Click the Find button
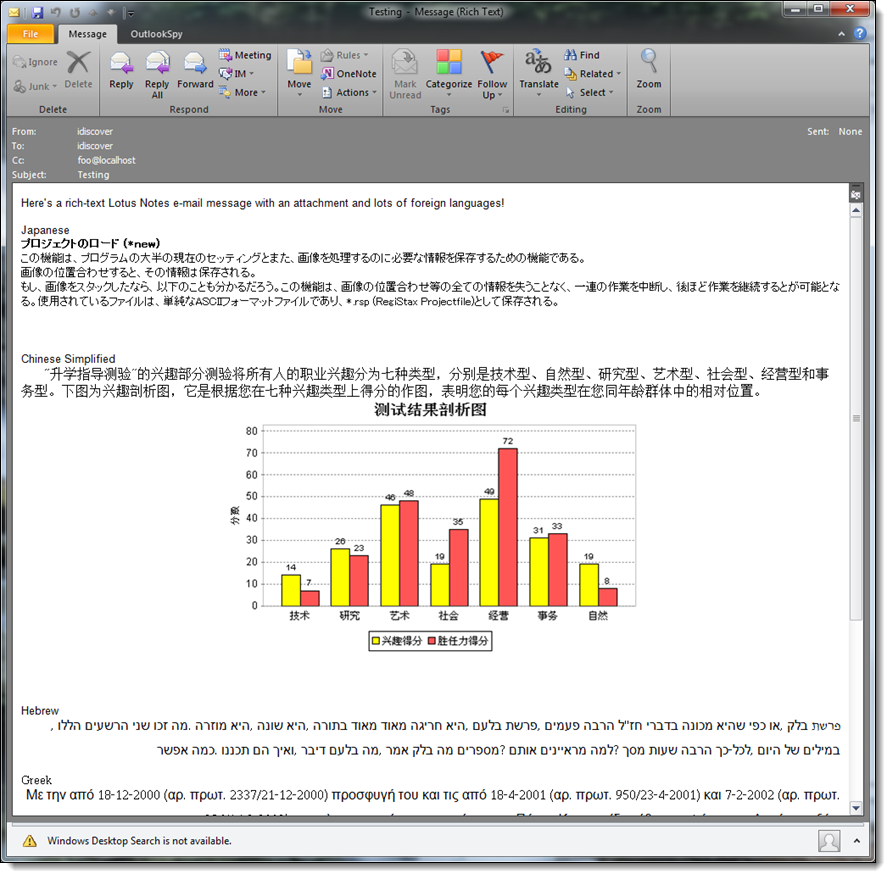This screenshot has width=891, height=878. [x=582, y=56]
